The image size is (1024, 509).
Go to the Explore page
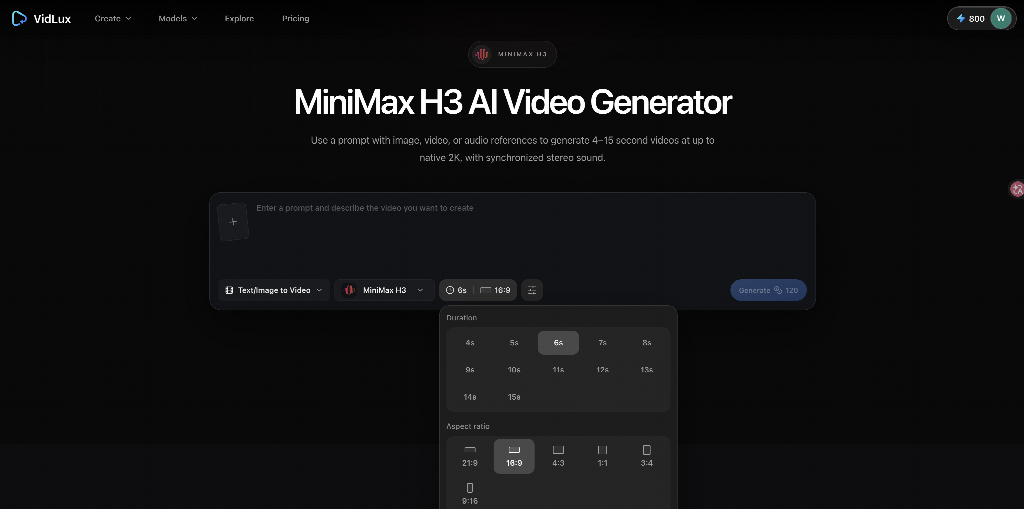pyautogui.click(x=239, y=18)
